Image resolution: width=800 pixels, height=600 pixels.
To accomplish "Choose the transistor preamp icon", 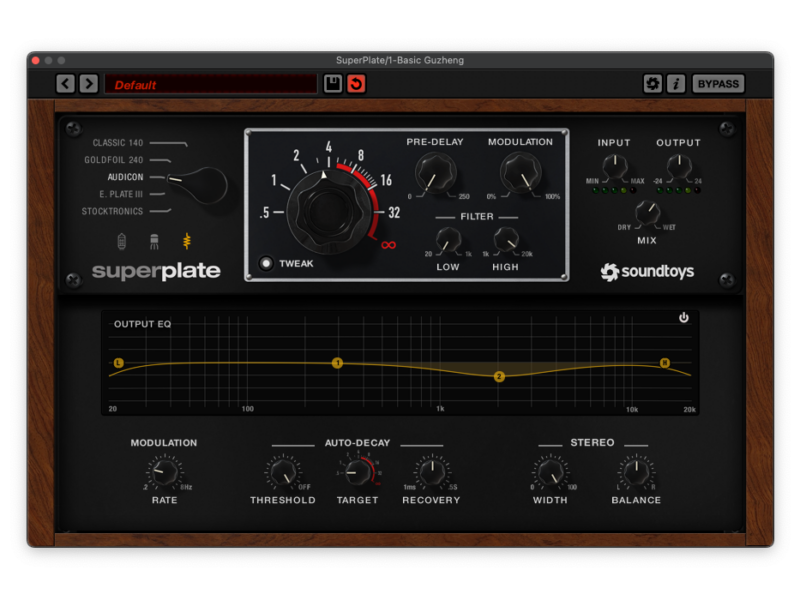I will click(x=154, y=241).
